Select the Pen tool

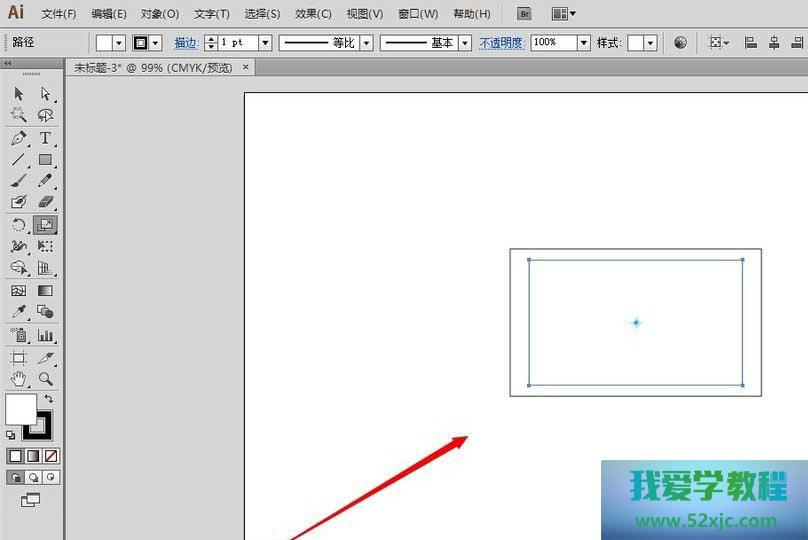coord(19,138)
